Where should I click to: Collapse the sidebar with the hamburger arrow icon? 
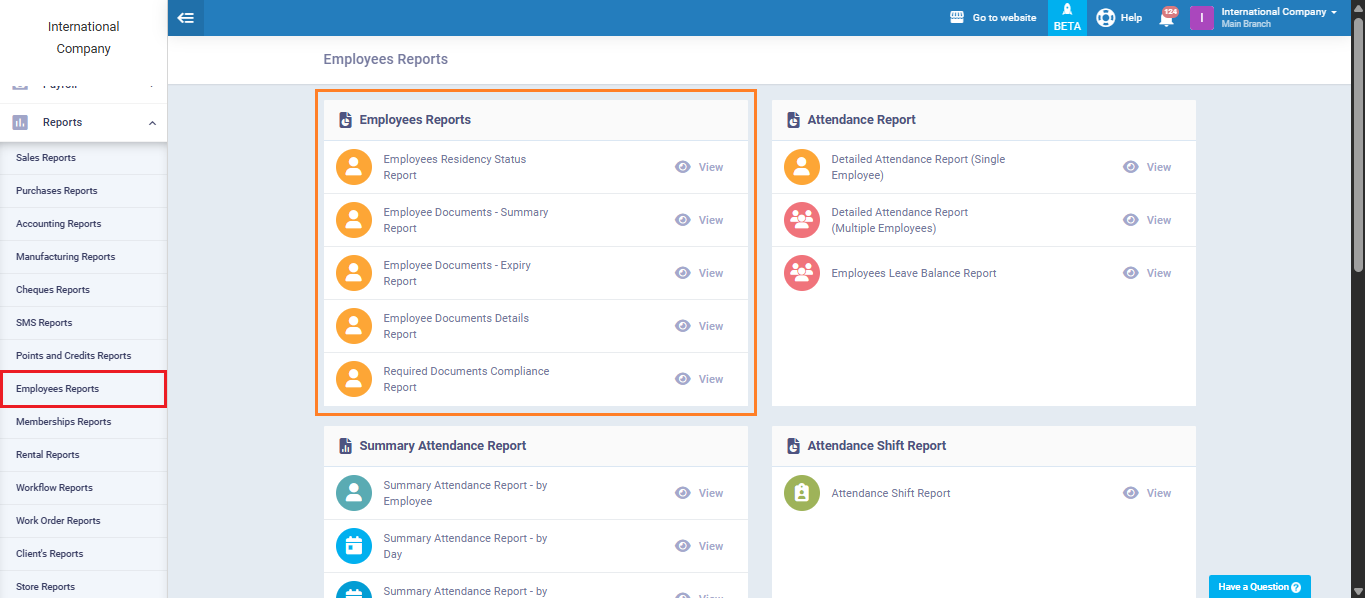[x=185, y=18]
